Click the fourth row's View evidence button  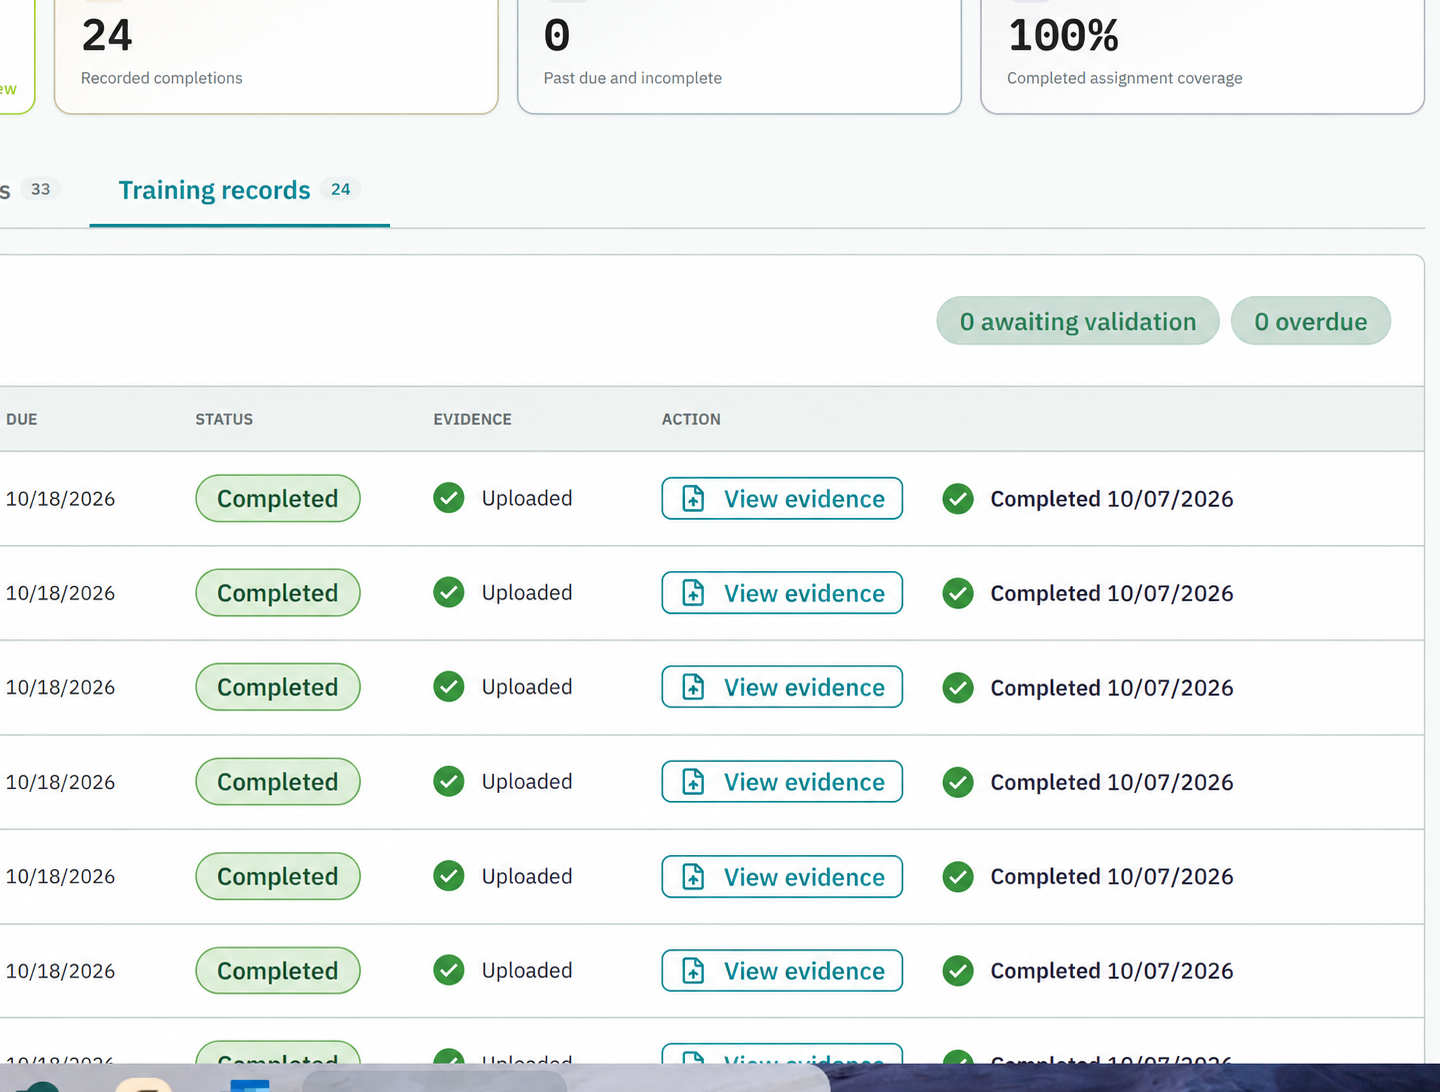click(782, 782)
